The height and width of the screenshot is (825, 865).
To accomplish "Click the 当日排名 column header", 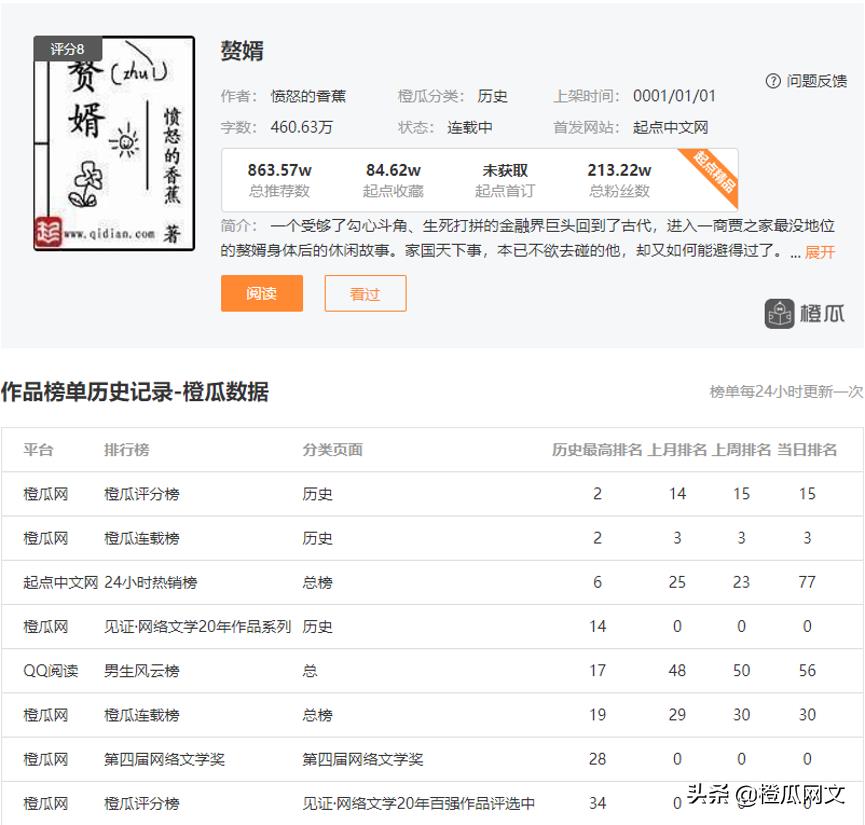I will tap(807, 450).
